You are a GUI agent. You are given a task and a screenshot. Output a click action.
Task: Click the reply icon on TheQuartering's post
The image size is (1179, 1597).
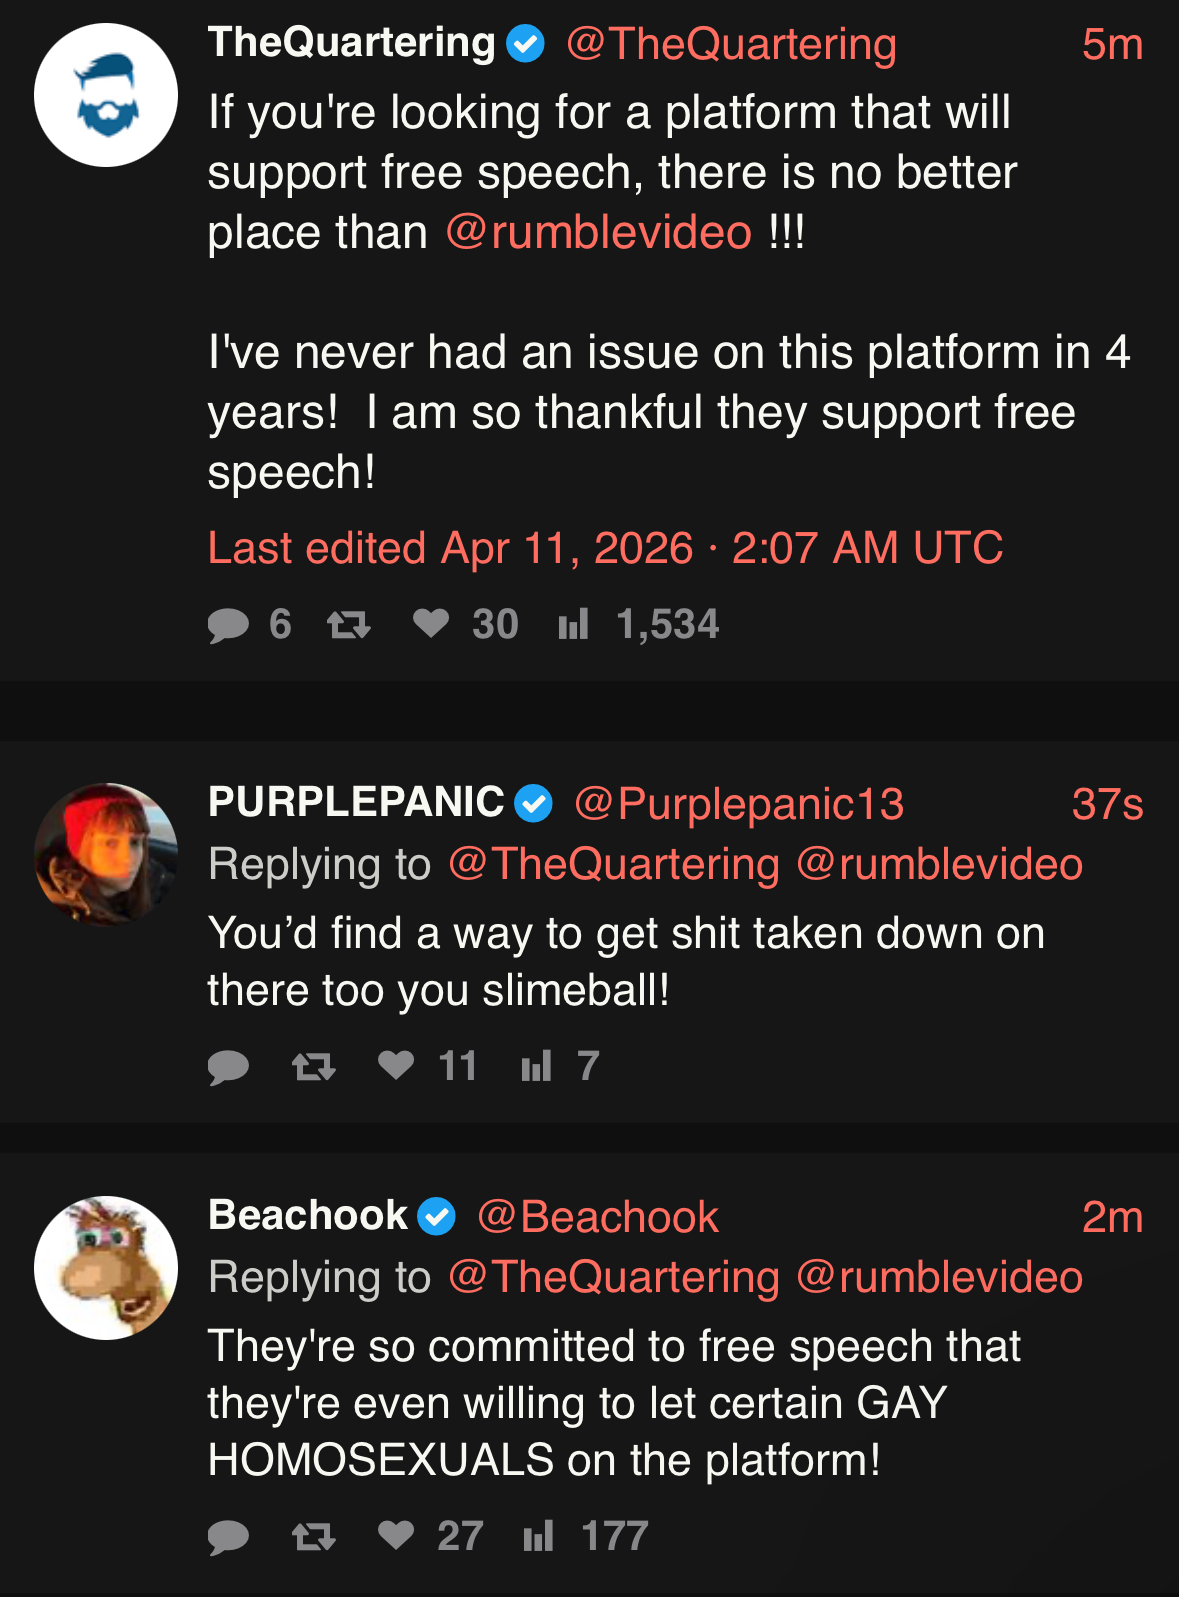(x=228, y=626)
